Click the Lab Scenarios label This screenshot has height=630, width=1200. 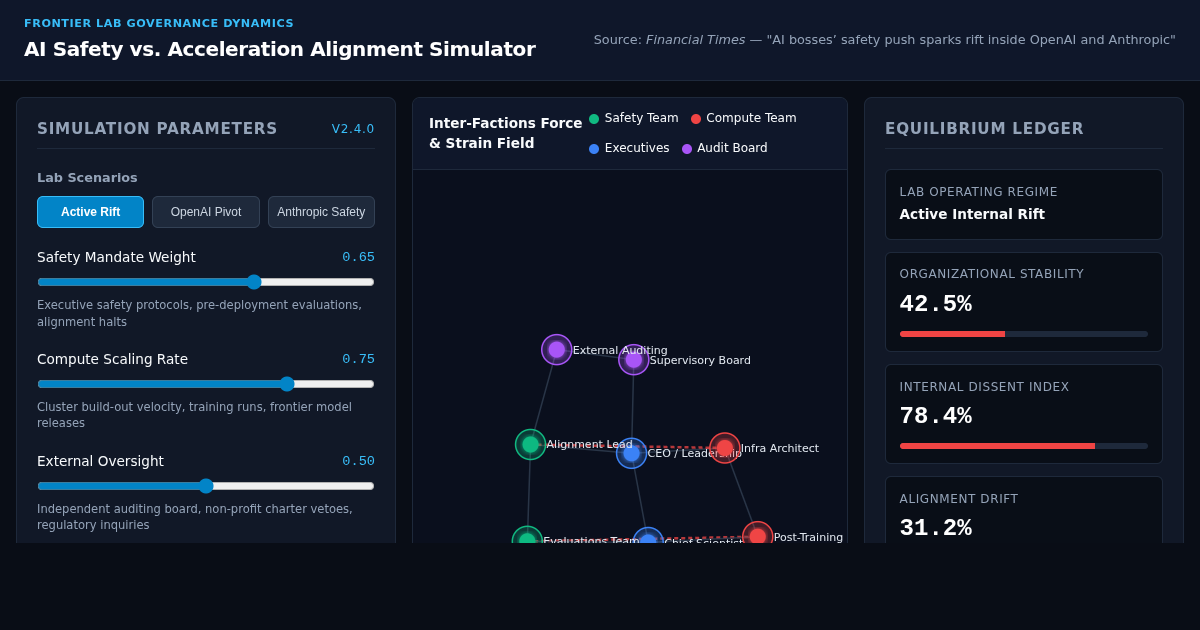[87, 178]
